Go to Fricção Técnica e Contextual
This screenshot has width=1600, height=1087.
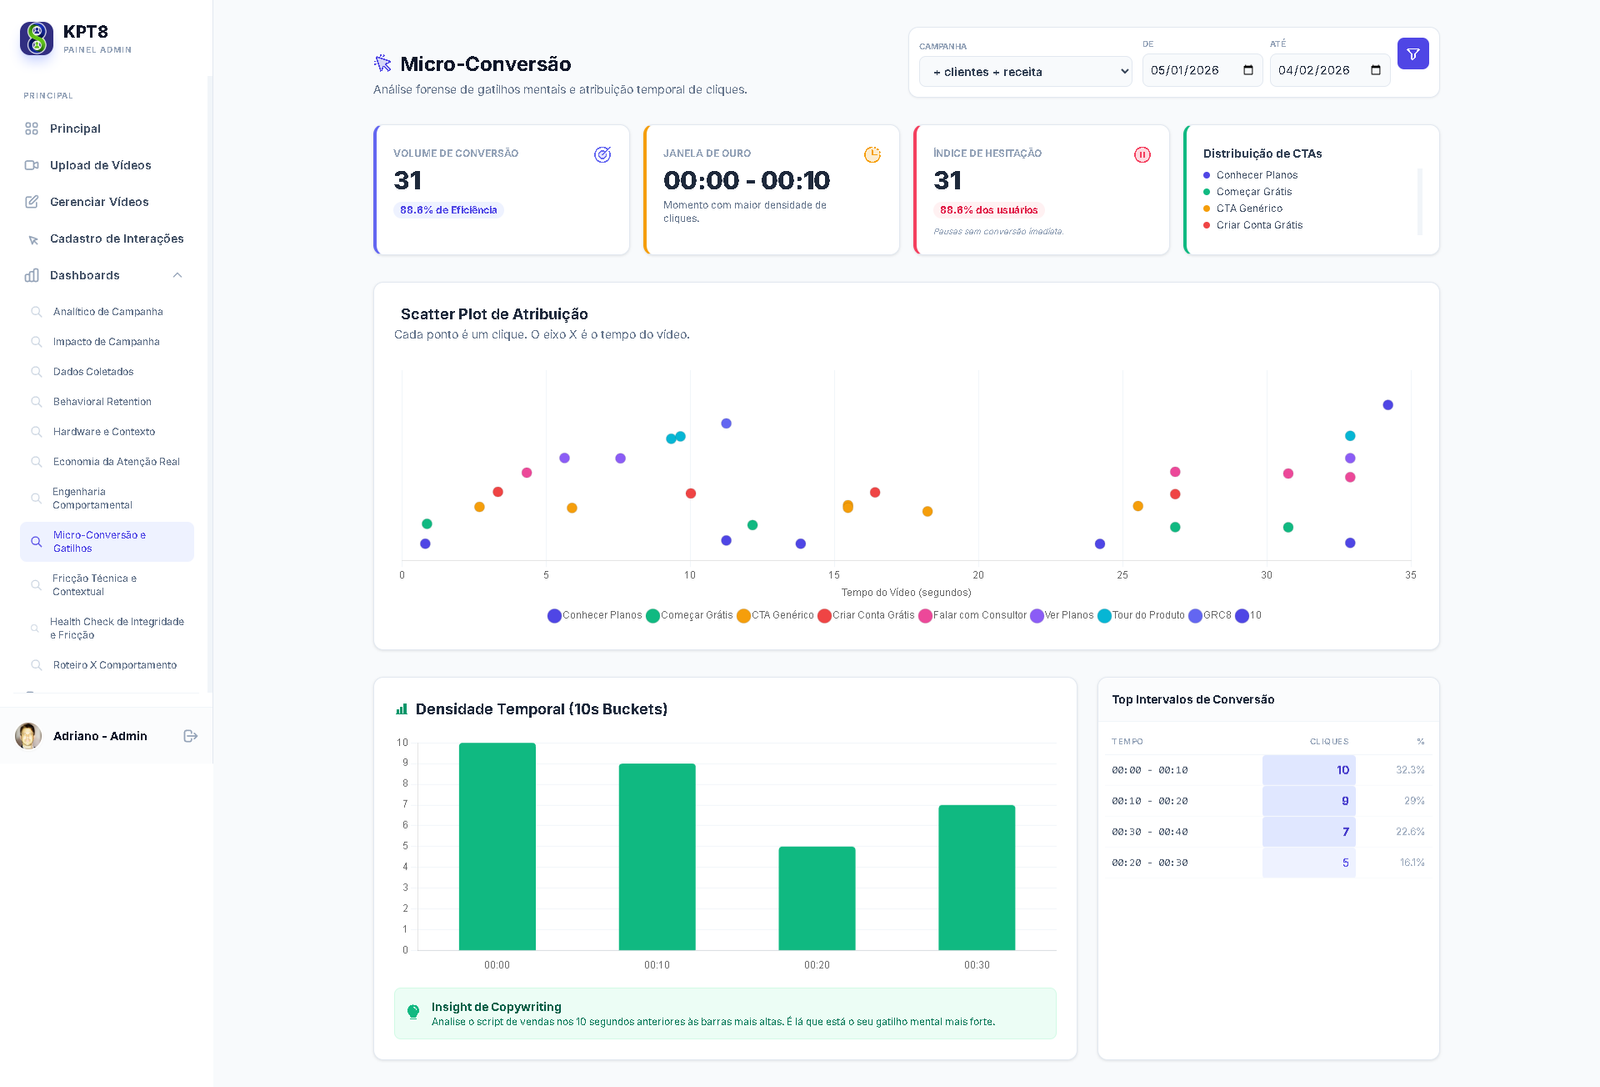click(95, 585)
